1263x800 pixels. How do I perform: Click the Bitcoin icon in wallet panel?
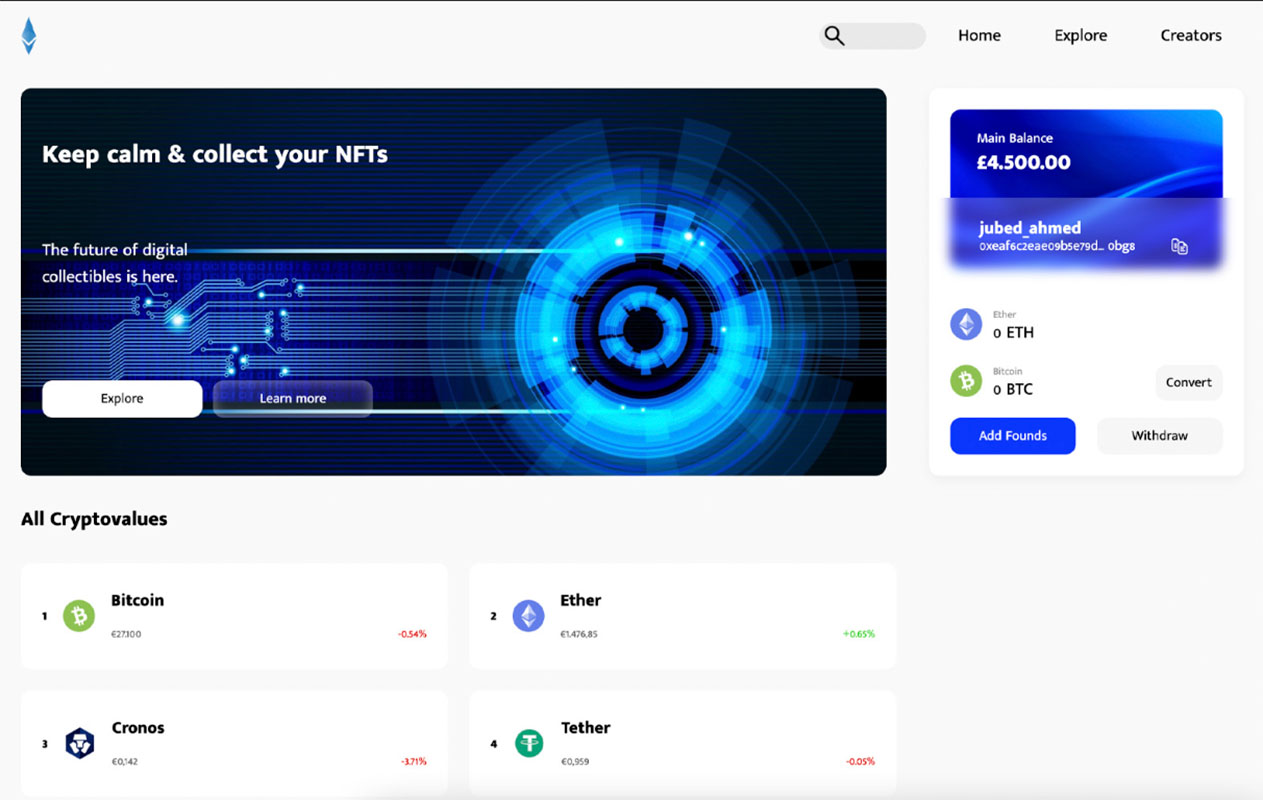(x=966, y=381)
